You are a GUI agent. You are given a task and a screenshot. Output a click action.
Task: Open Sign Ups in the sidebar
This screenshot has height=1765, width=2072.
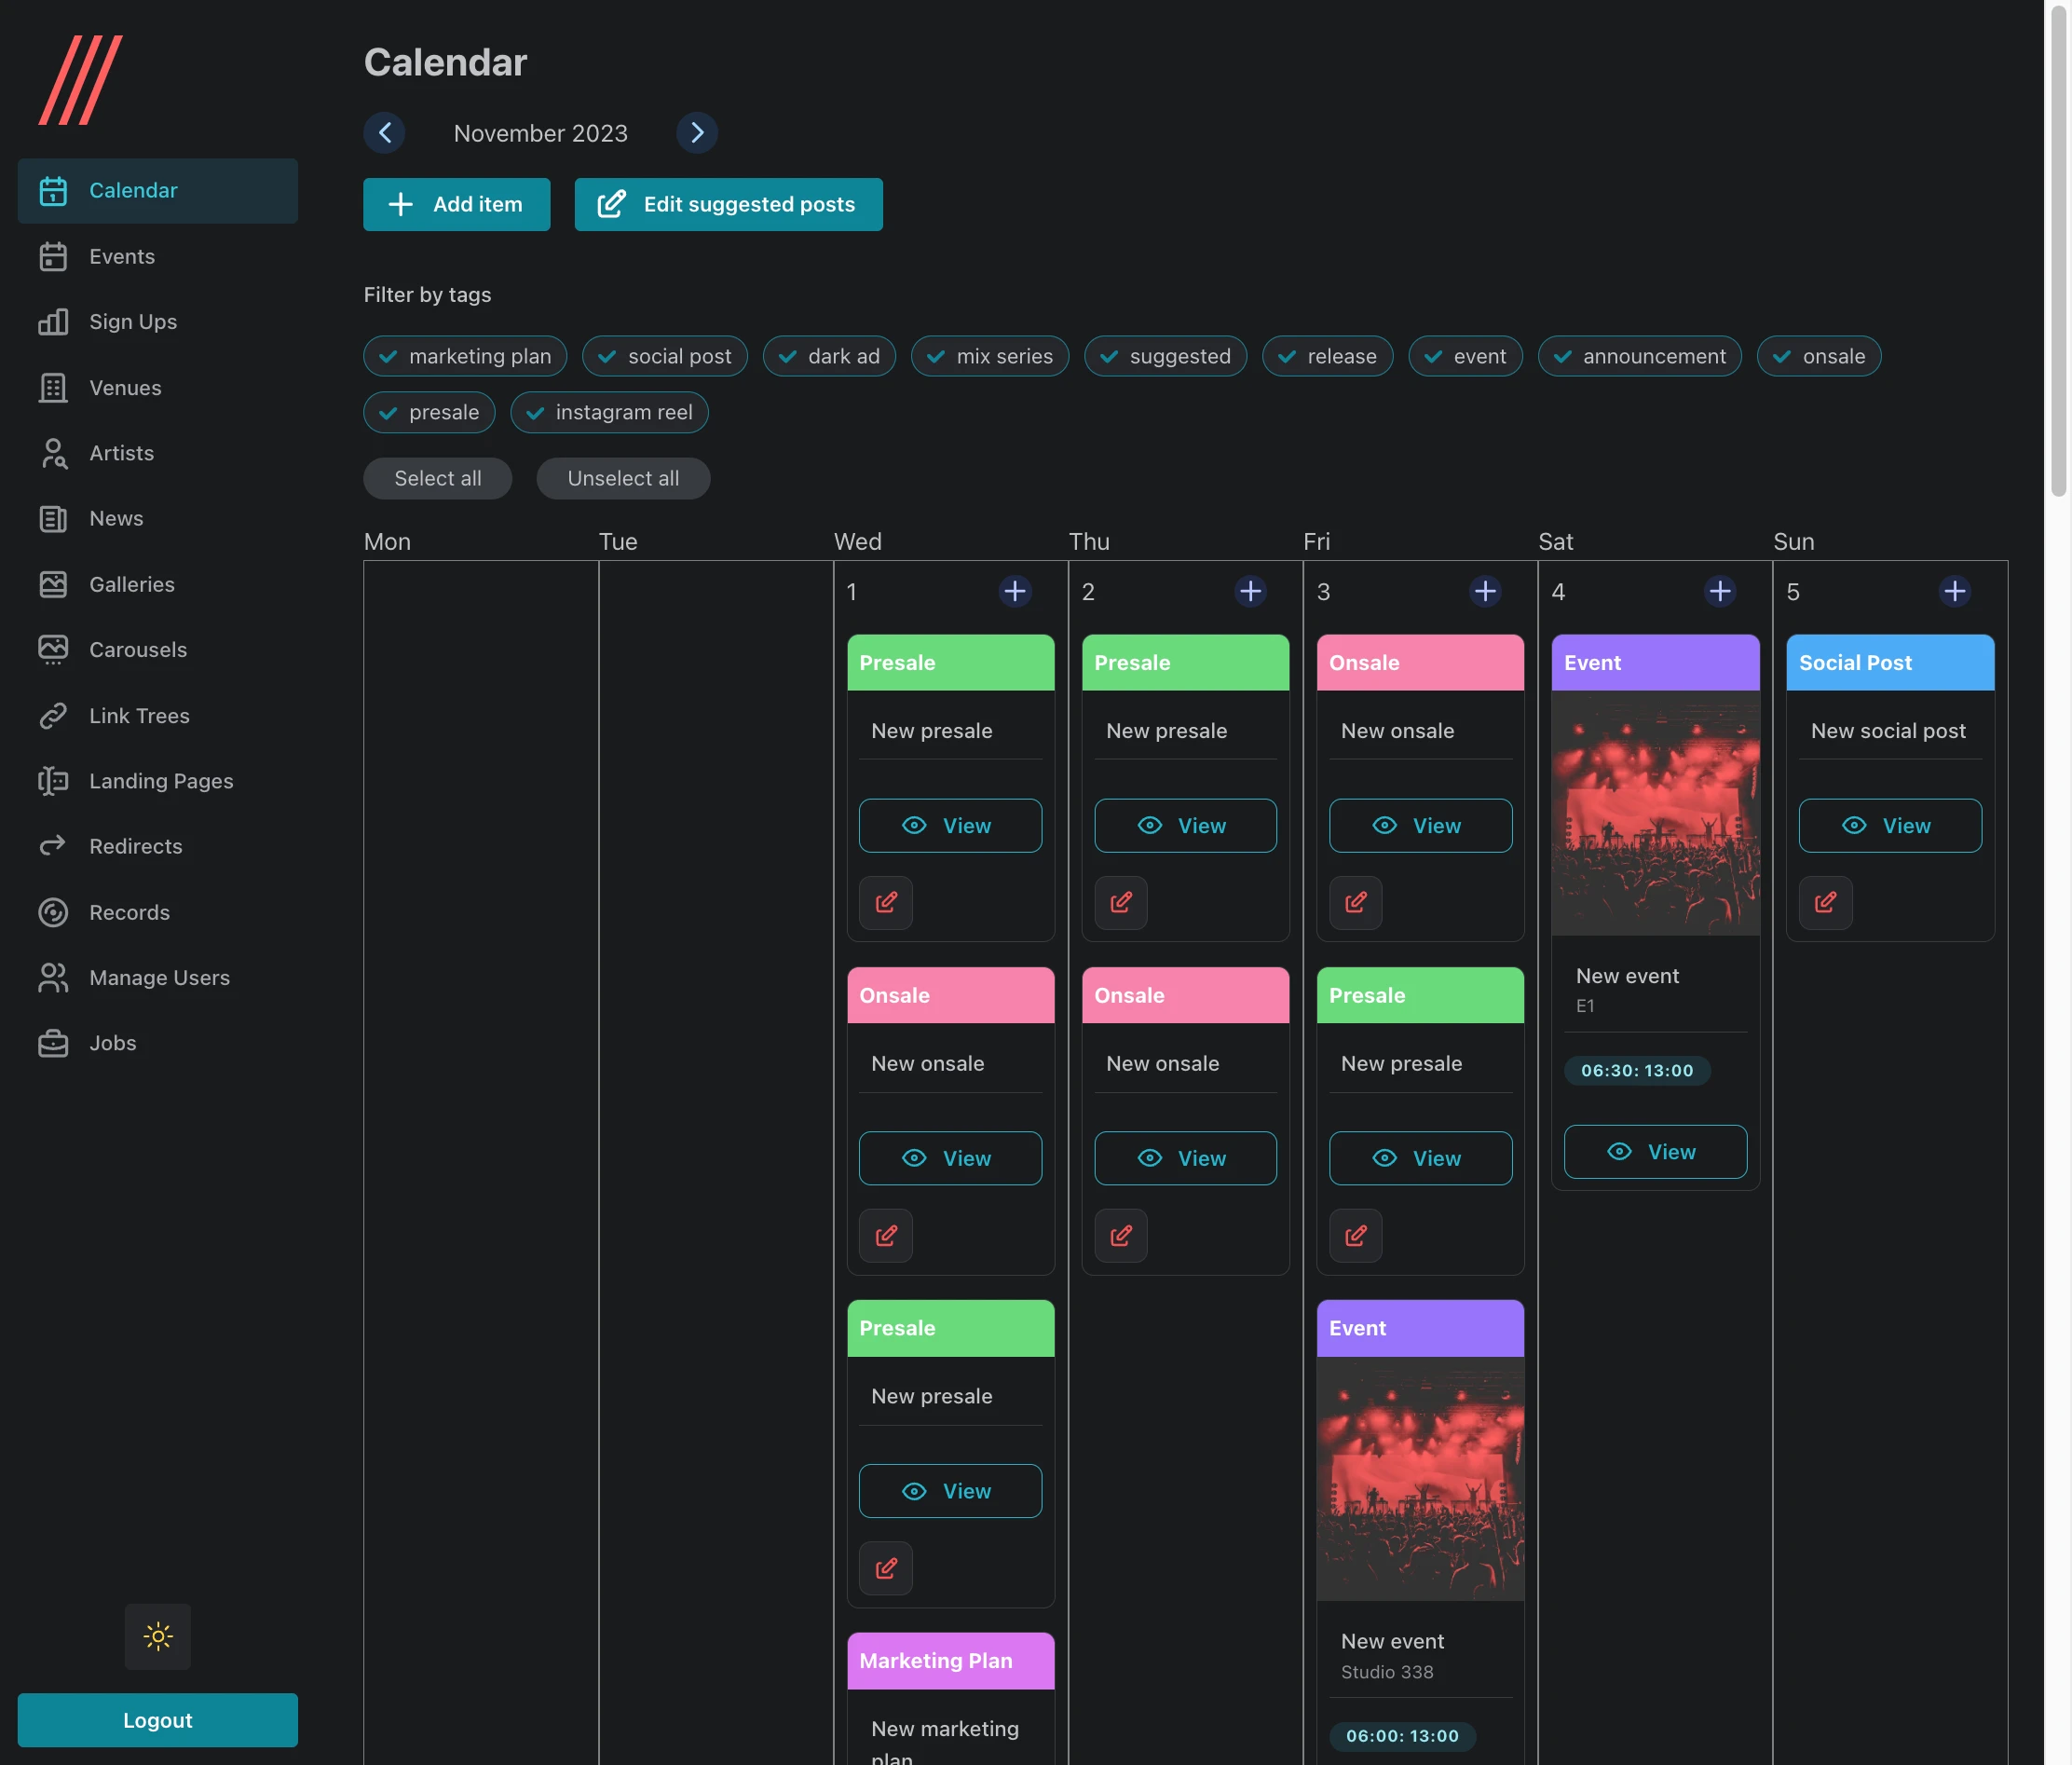coord(157,322)
